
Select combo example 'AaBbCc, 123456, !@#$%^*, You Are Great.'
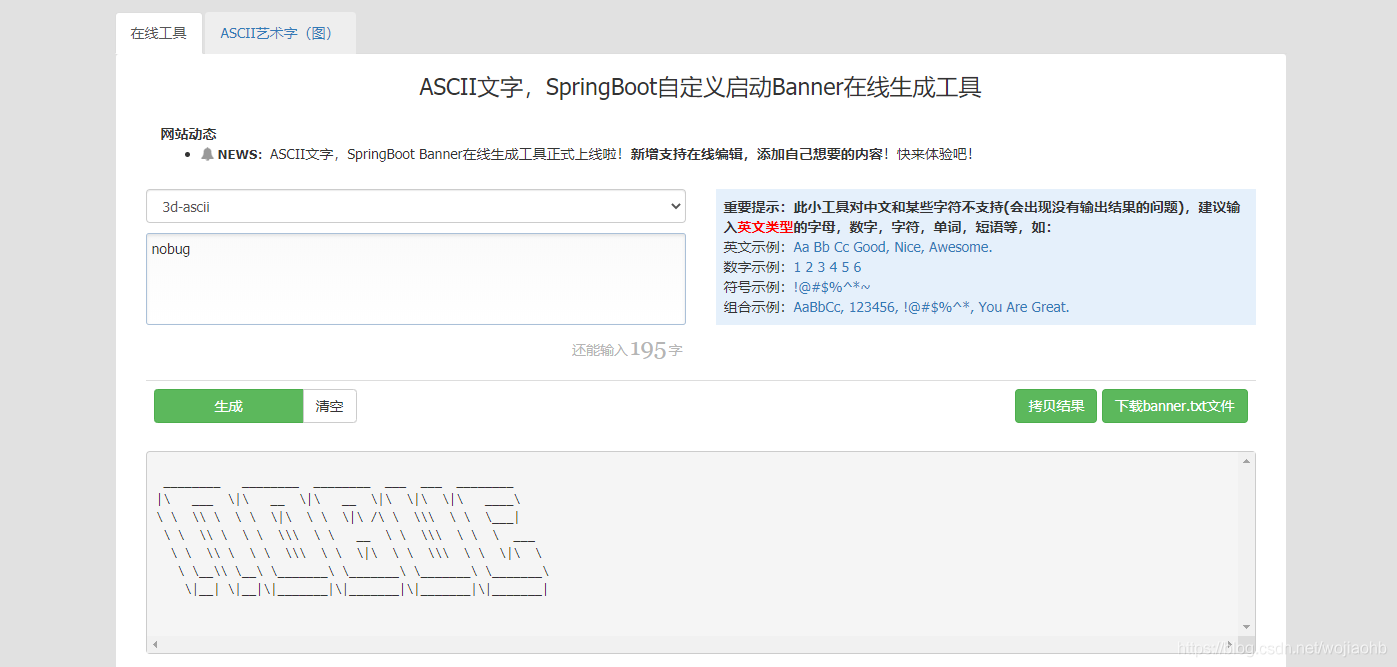(x=931, y=307)
